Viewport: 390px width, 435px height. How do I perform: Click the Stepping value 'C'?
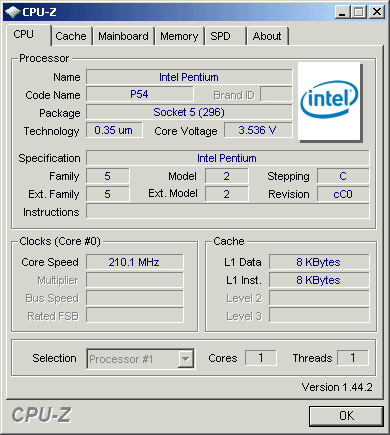pyautogui.click(x=343, y=176)
